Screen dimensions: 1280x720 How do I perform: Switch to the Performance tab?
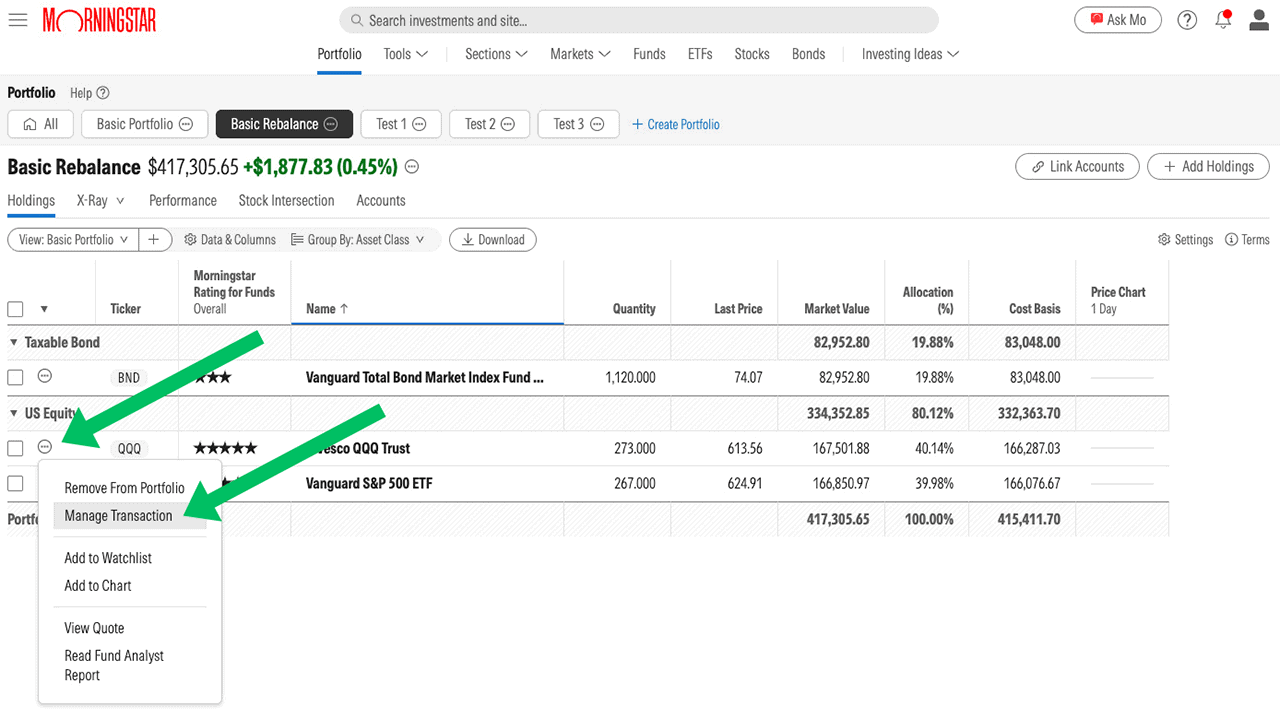(182, 200)
